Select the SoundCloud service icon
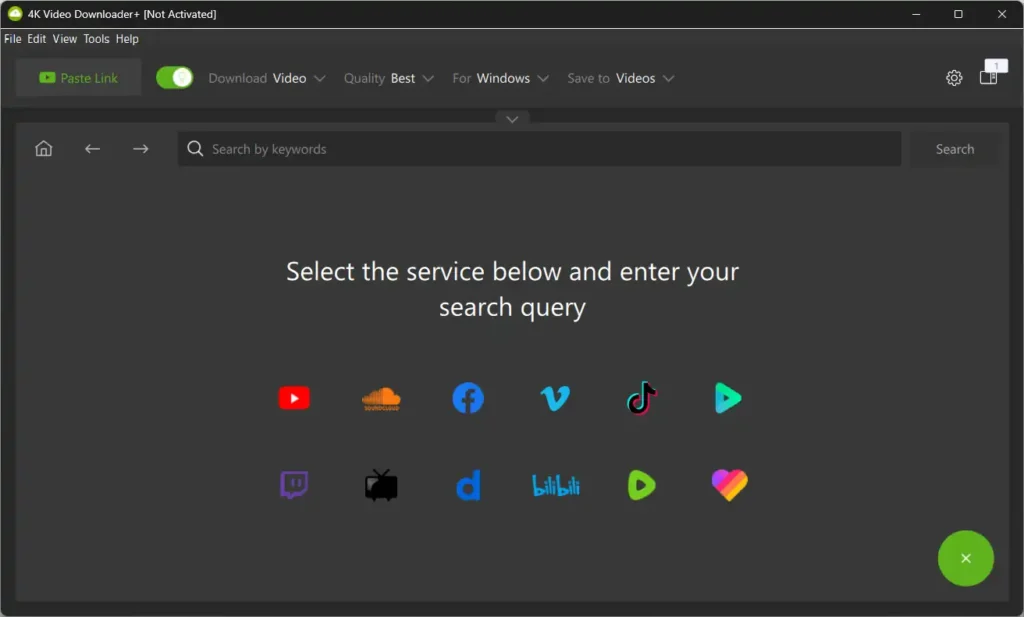The width and height of the screenshot is (1024, 617). tap(381, 399)
